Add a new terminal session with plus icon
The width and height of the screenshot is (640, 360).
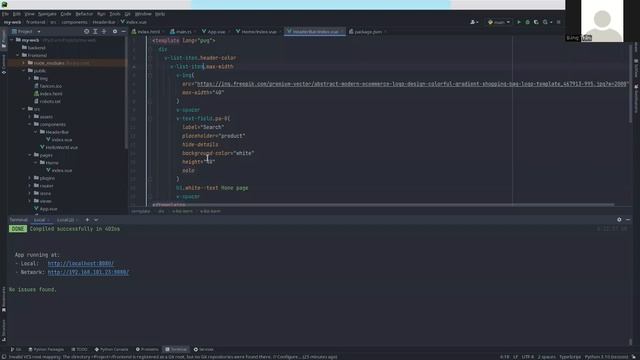[87, 220]
